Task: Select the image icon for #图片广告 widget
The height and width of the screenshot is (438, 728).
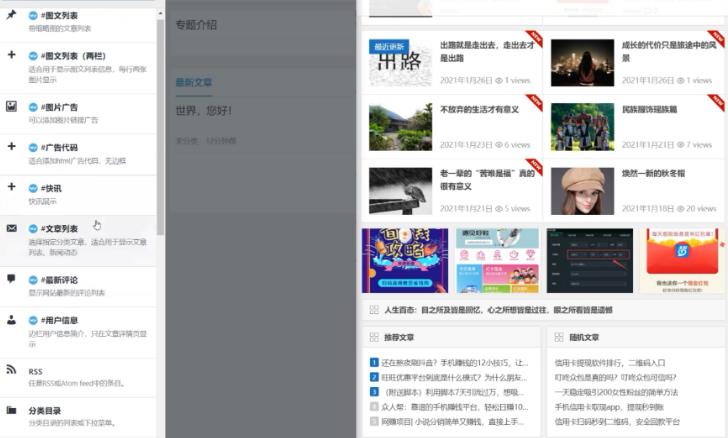Action: pyautogui.click(x=11, y=105)
